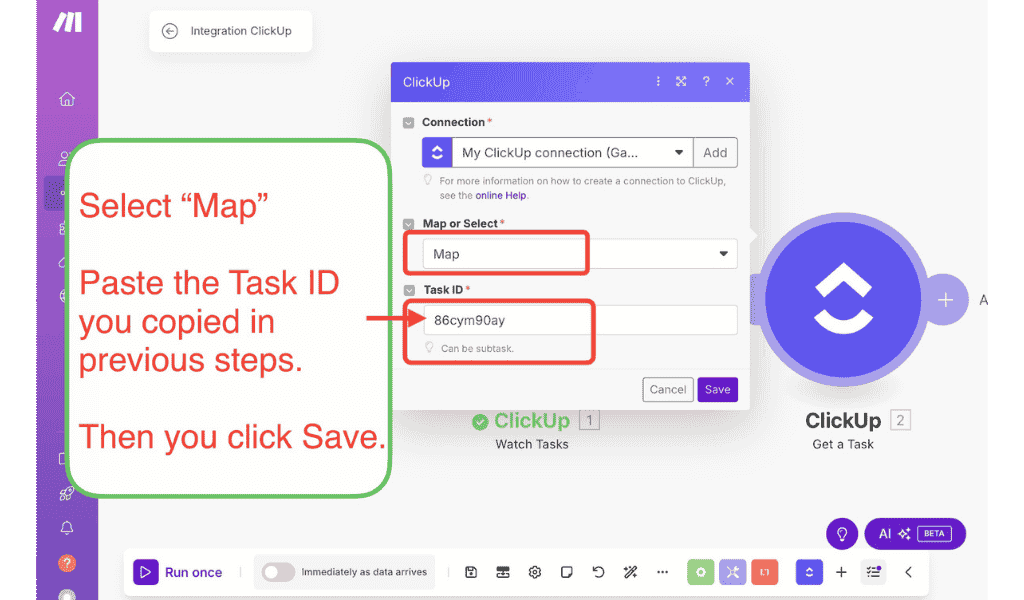Select the ClickUp Get a Task module
1024x600 pixels.
(x=843, y=300)
